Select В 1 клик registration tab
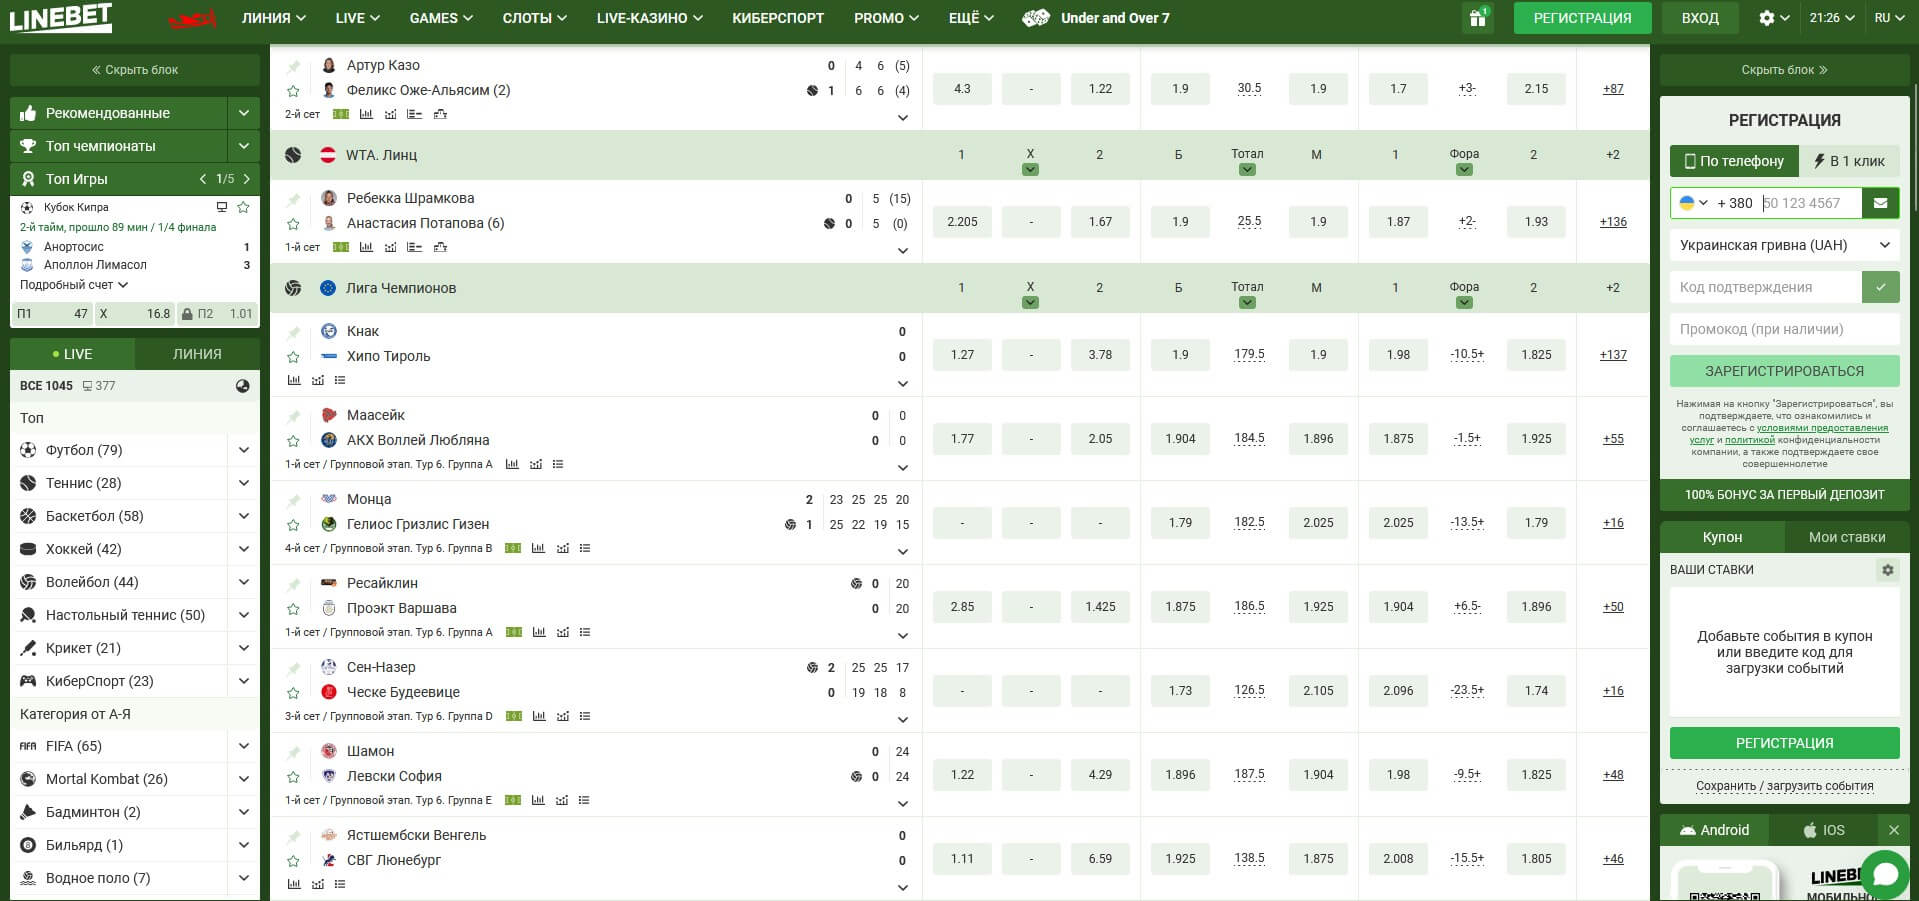The height and width of the screenshot is (901, 1919). (1849, 161)
